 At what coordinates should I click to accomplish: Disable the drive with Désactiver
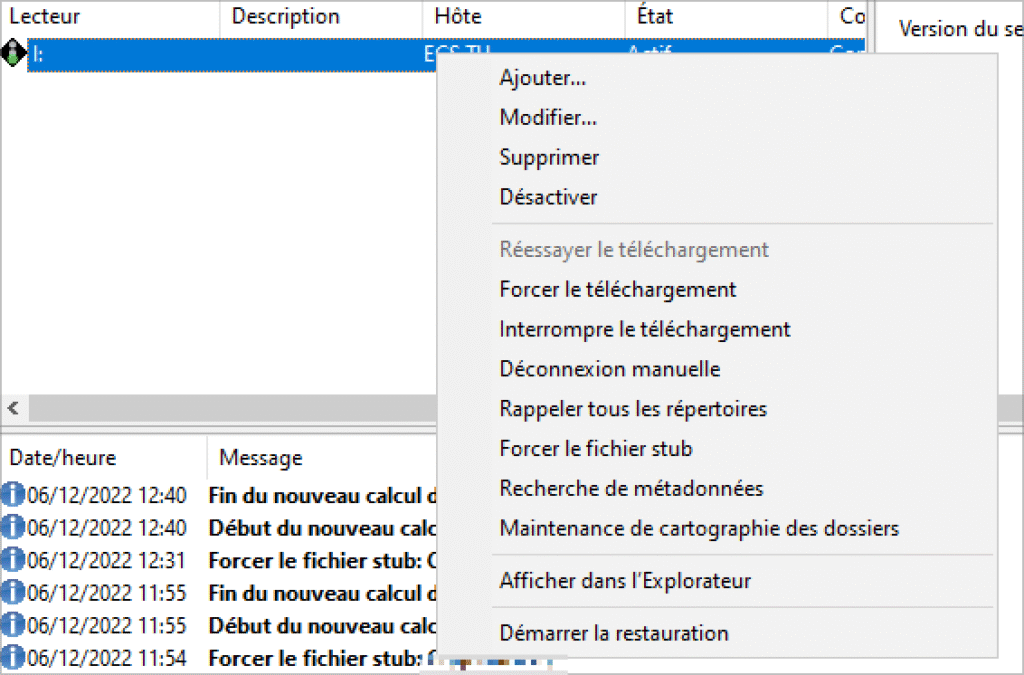pos(548,197)
